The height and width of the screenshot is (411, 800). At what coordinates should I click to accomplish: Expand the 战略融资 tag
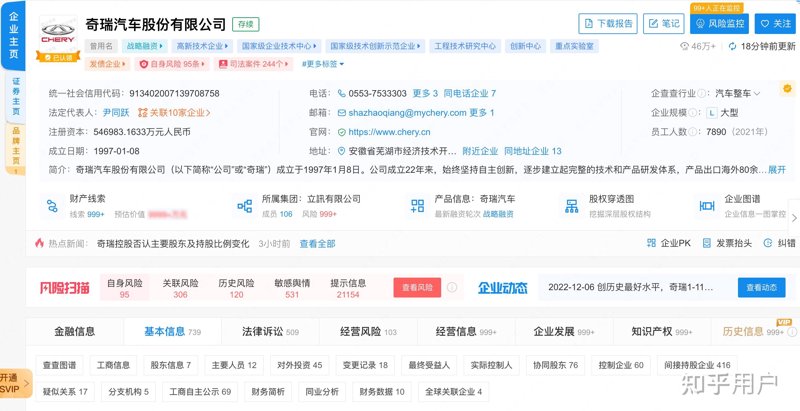pos(144,46)
